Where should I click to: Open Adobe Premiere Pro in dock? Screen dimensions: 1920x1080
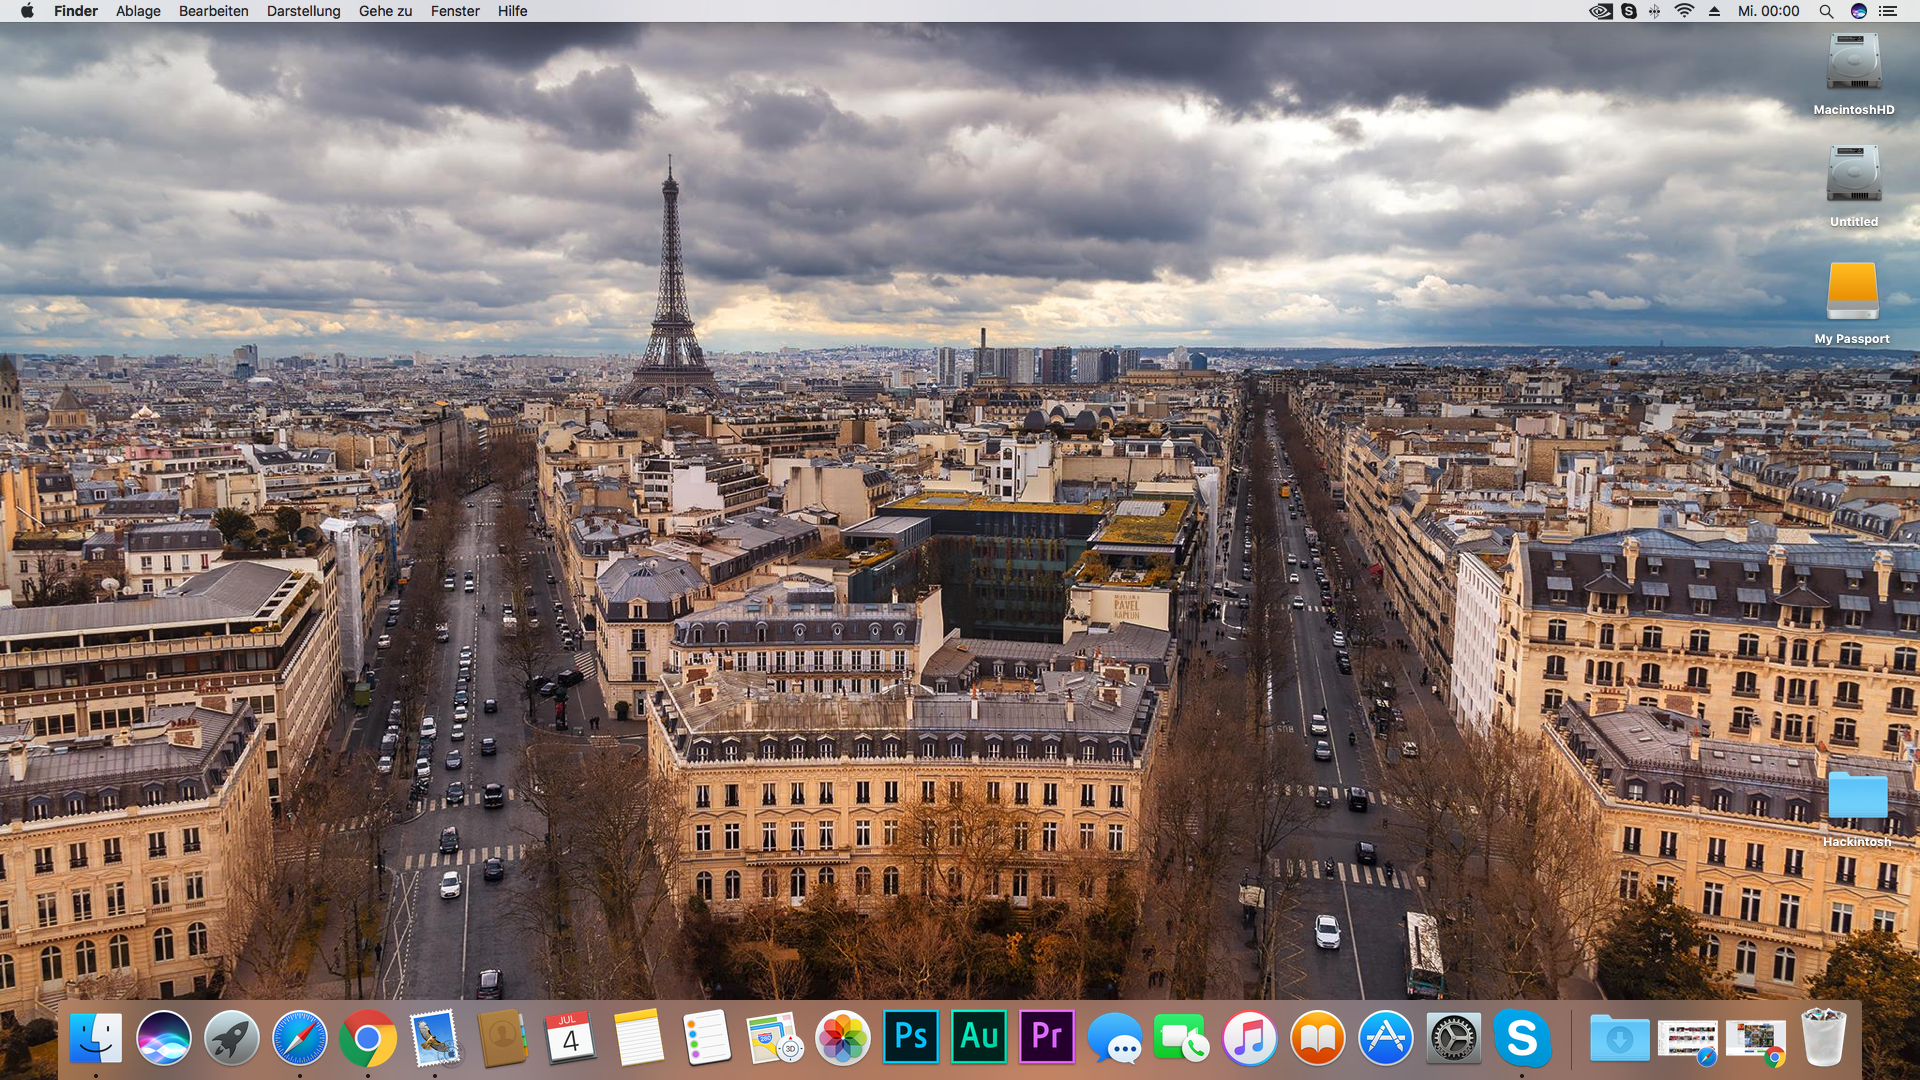(1047, 1037)
